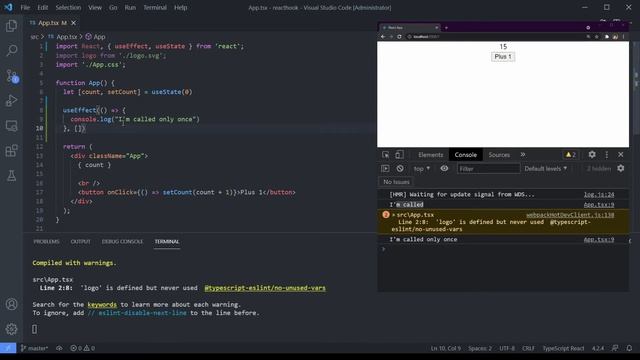Open the typescript-eslint/no-unused-vars terminal link

click(x=265, y=288)
